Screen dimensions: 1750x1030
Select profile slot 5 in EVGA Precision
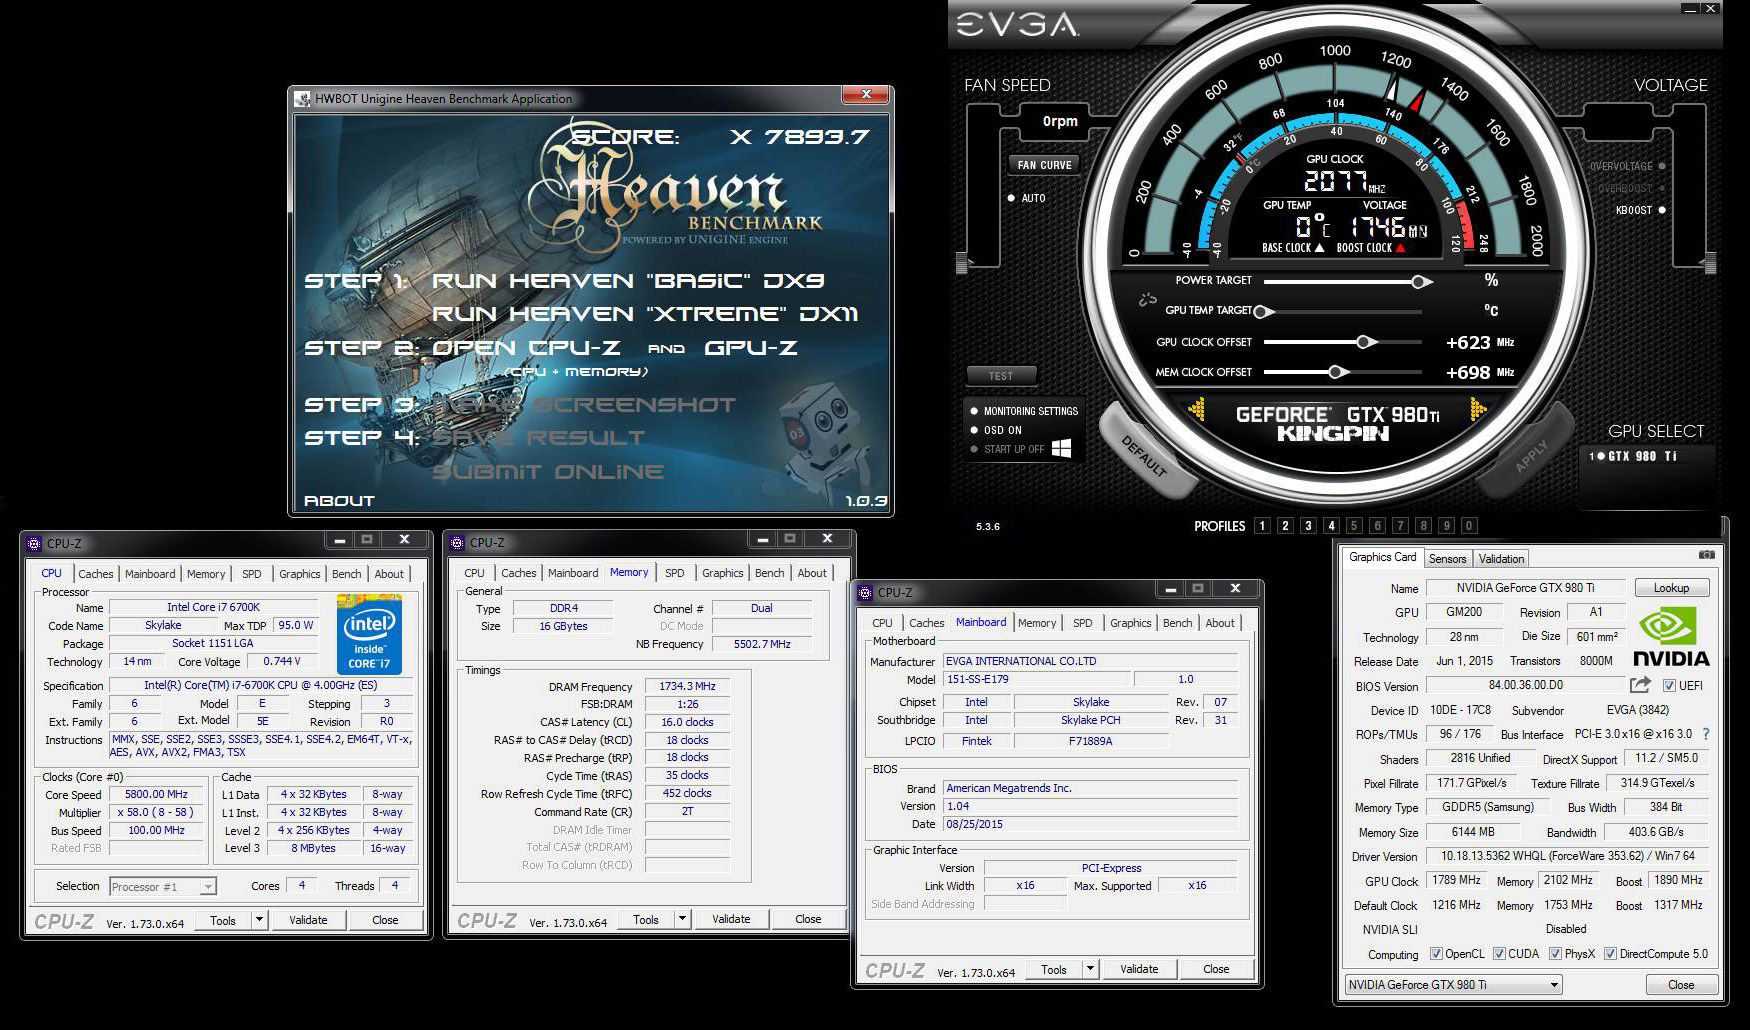coord(1354,526)
